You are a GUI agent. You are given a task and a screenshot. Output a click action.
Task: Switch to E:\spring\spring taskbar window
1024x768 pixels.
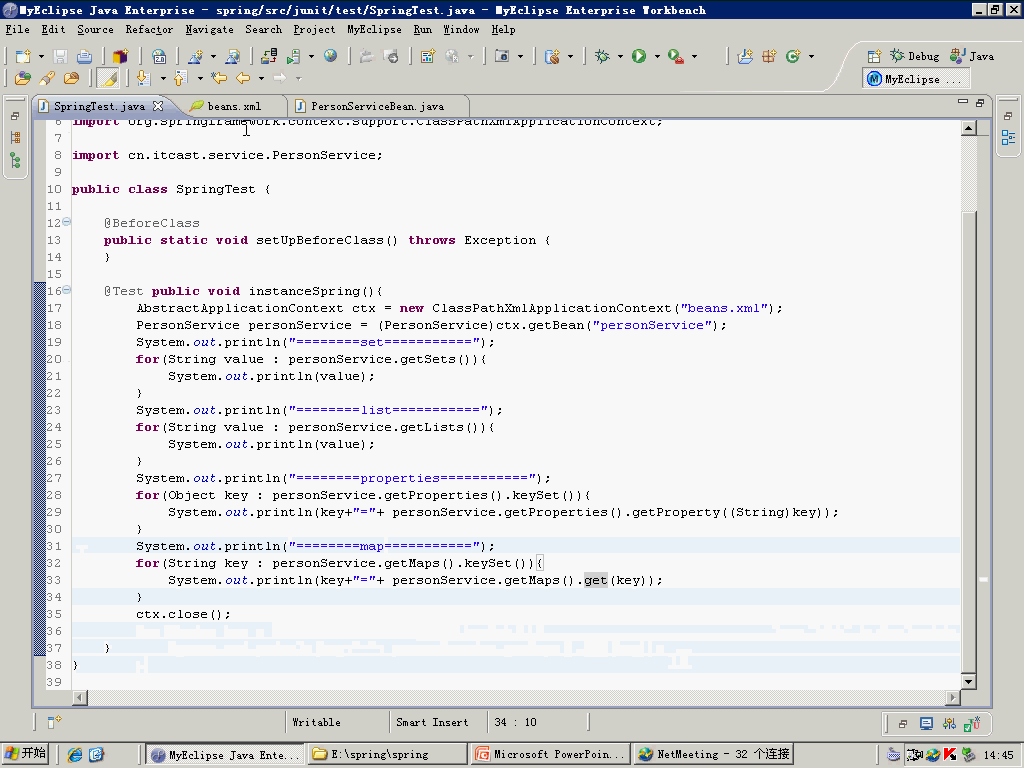click(x=387, y=754)
